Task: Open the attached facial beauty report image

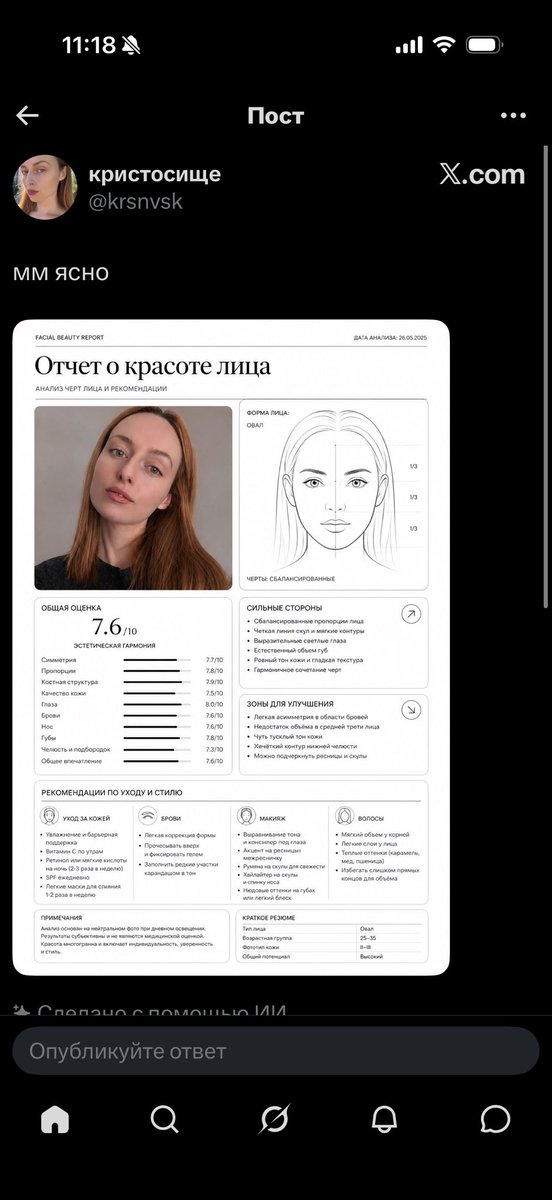Action: pos(231,647)
